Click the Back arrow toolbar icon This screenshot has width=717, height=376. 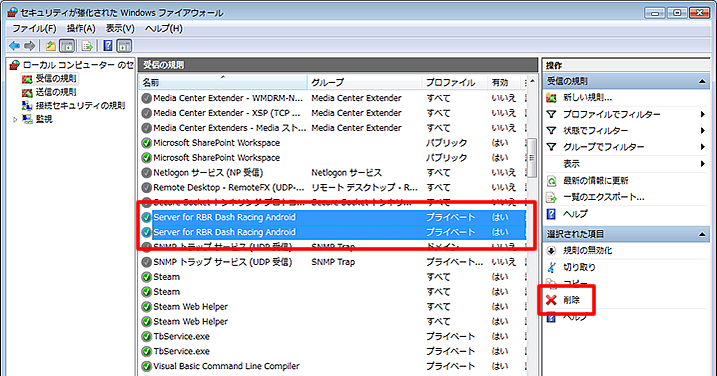click(14, 45)
